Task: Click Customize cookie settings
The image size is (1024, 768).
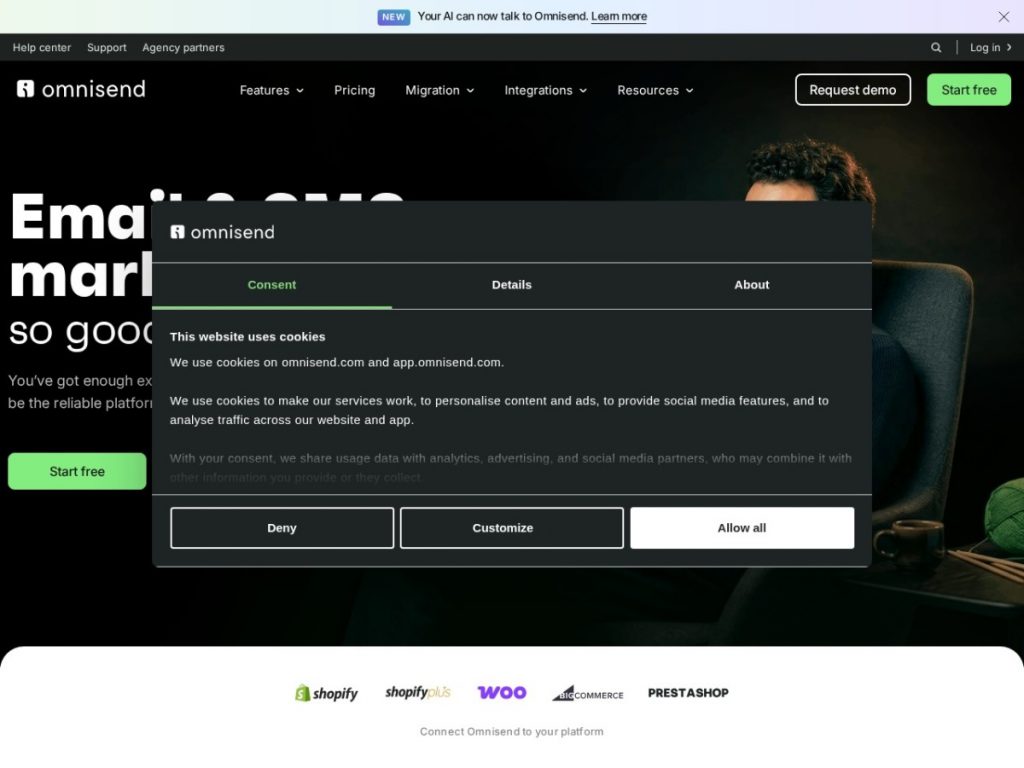Action: [511, 528]
